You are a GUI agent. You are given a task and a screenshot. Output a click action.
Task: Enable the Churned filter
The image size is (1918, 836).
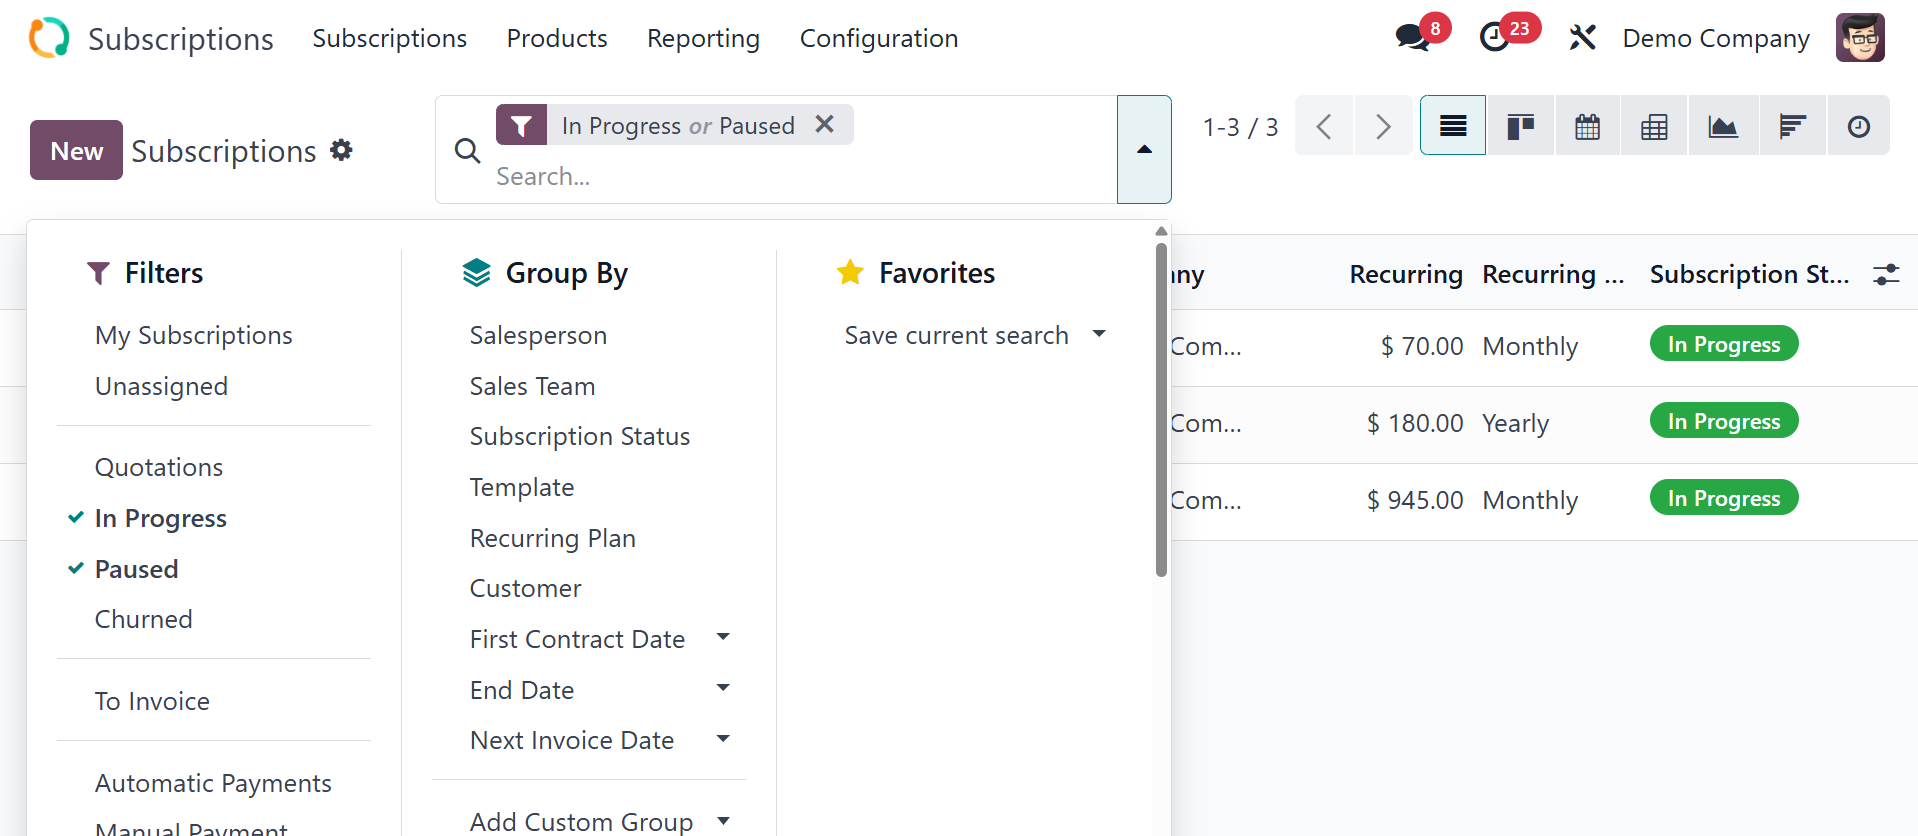click(x=143, y=619)
